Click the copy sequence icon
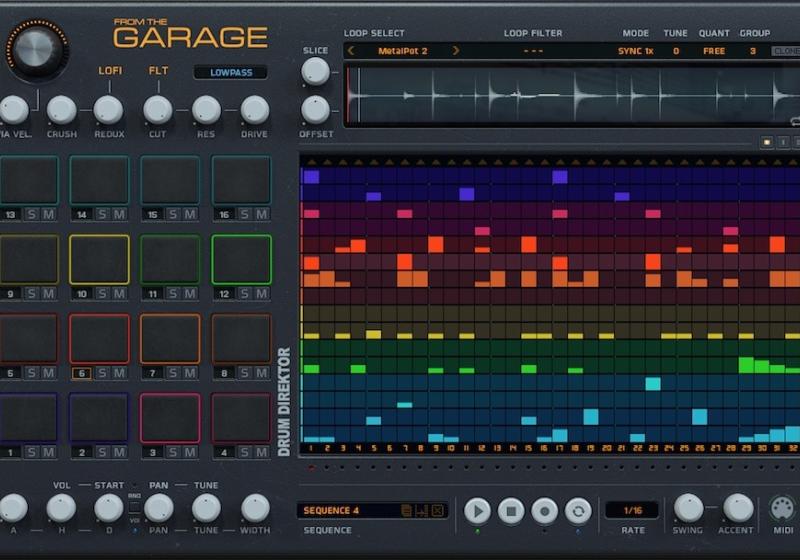The height and width of the screenshot is (560, 800). click(406, 510)
